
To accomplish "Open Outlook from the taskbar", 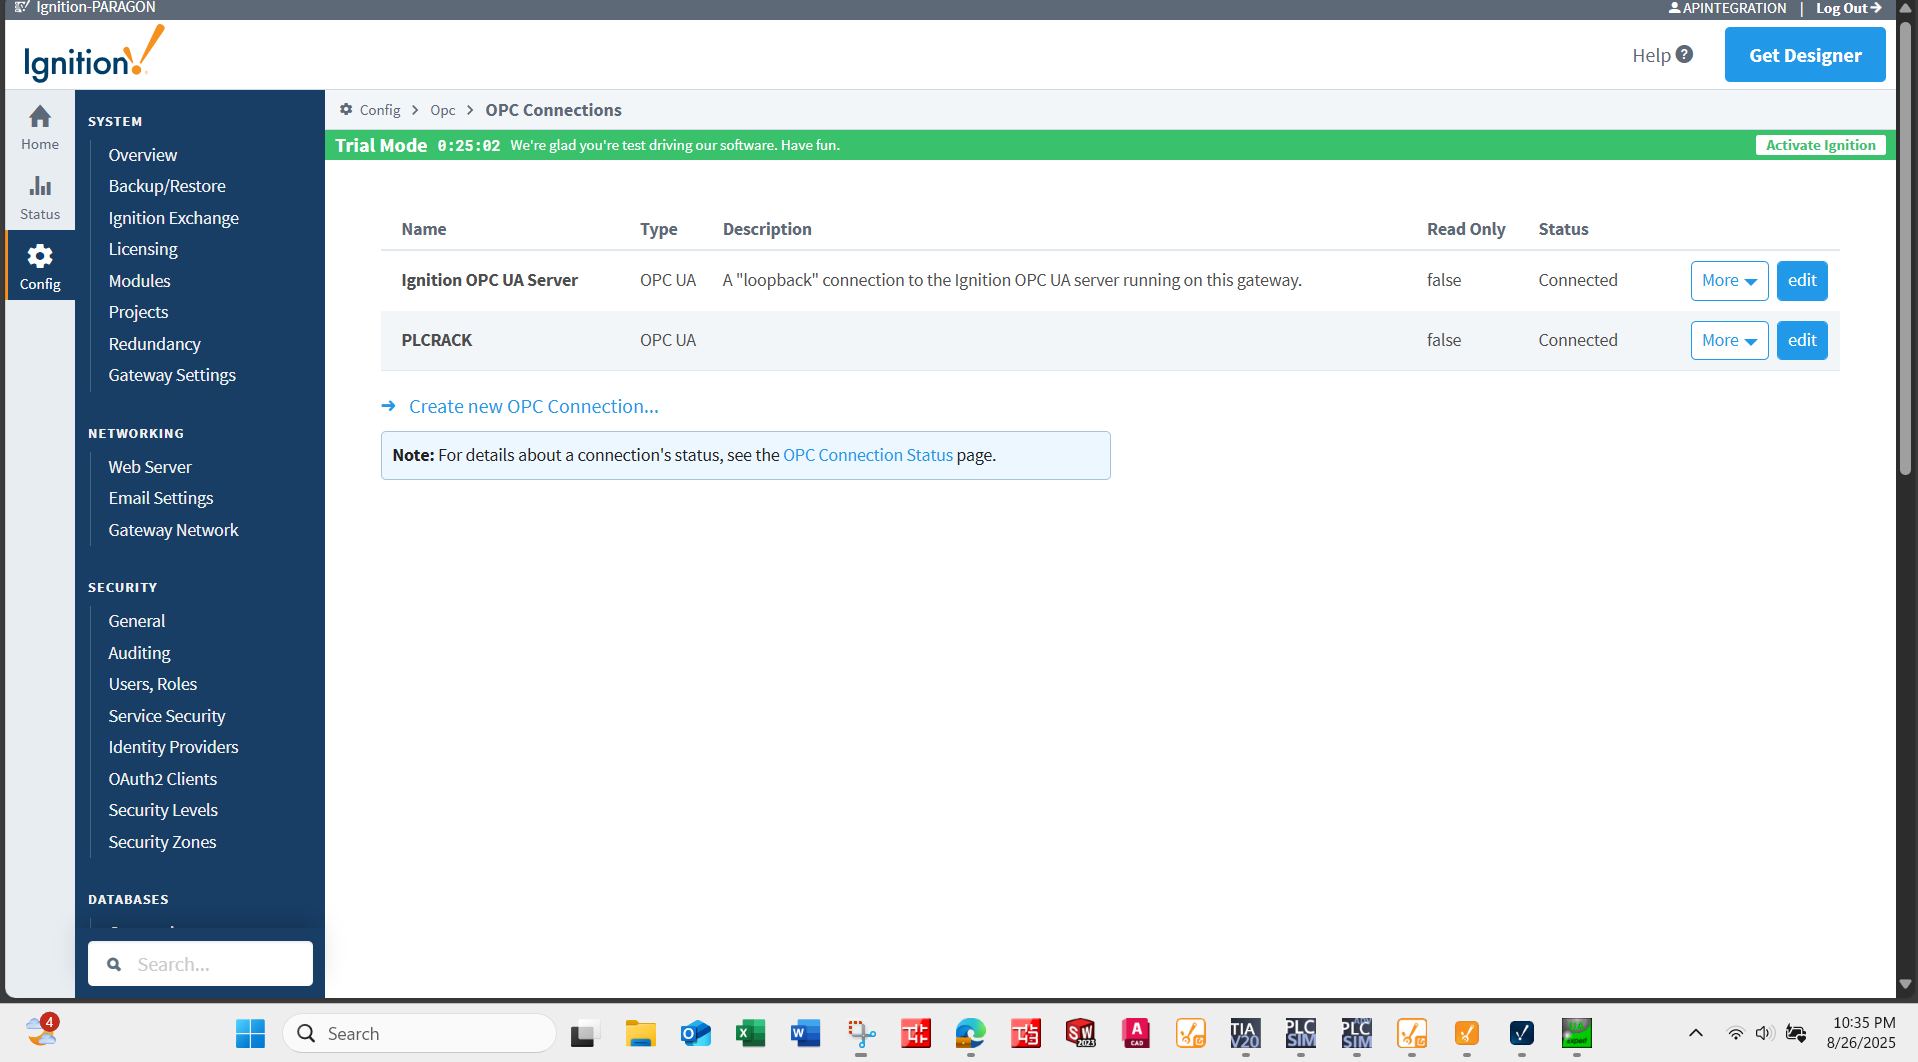I will coord(695,1033).
